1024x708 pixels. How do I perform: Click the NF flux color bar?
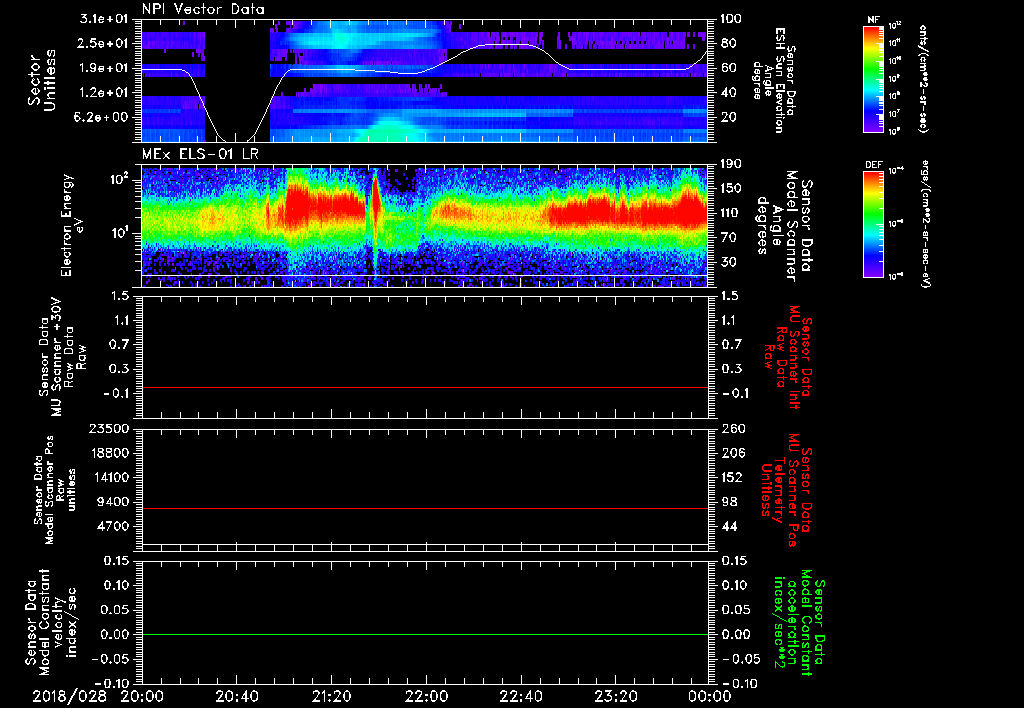pyautogui.click(x=874, y=79)
